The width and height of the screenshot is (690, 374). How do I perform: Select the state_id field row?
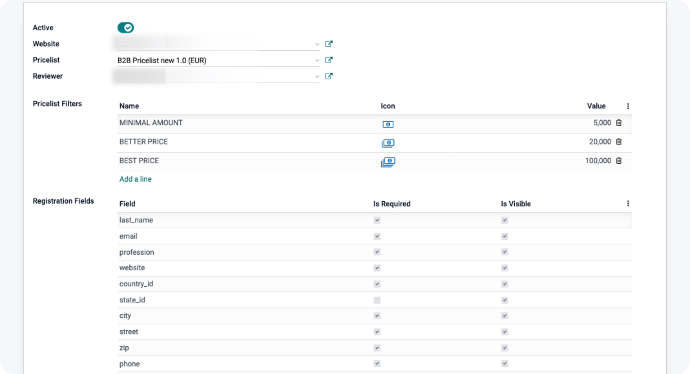point(374,300)
